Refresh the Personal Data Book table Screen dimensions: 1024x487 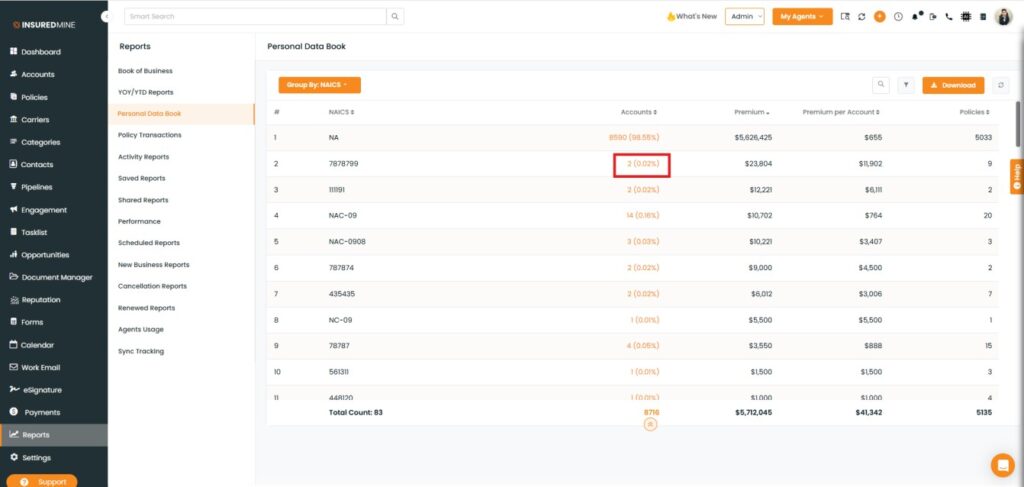point(1001,86)
